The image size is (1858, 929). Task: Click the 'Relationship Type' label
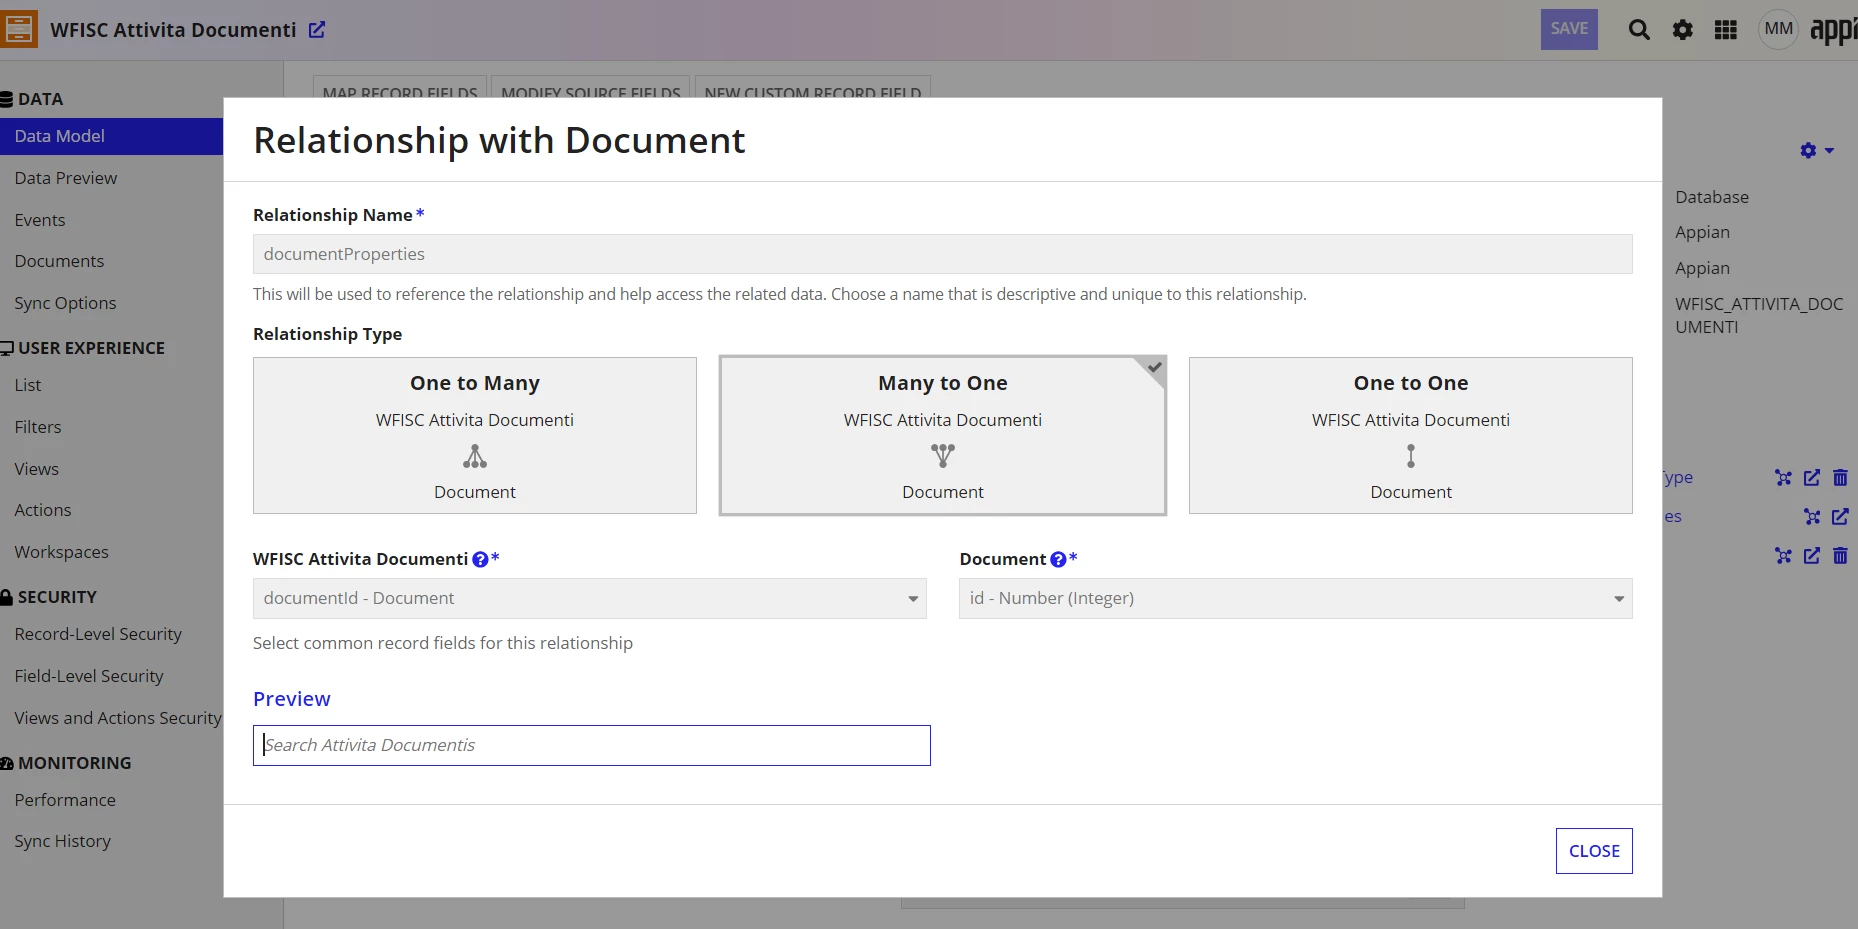(x=328, y=334)
